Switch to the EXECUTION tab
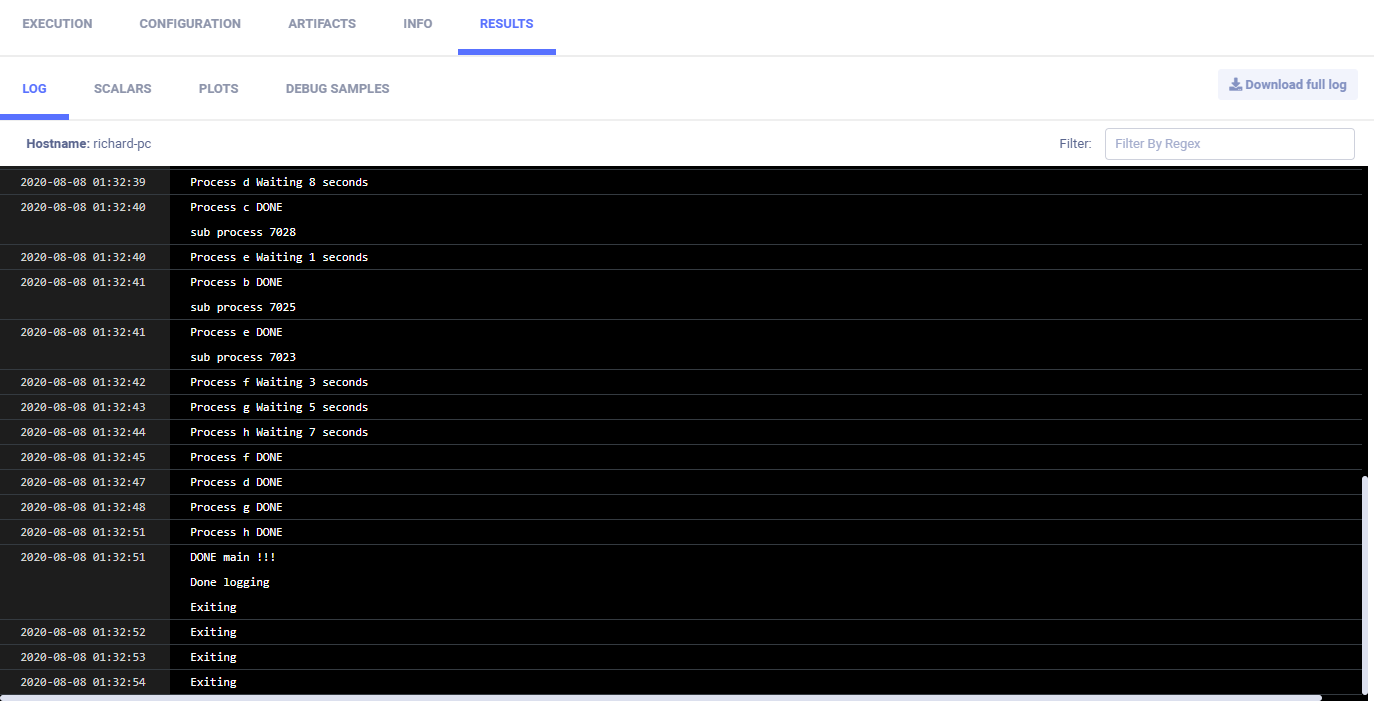 pyautogui.click(x=57, y=24)
